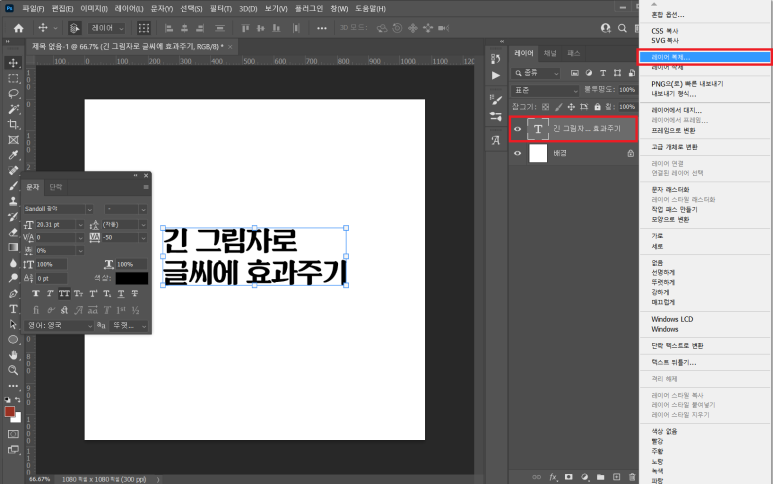Toggle Underline in Character panel
This screenshot has height=484, width=773.
(x=121, y=294)
